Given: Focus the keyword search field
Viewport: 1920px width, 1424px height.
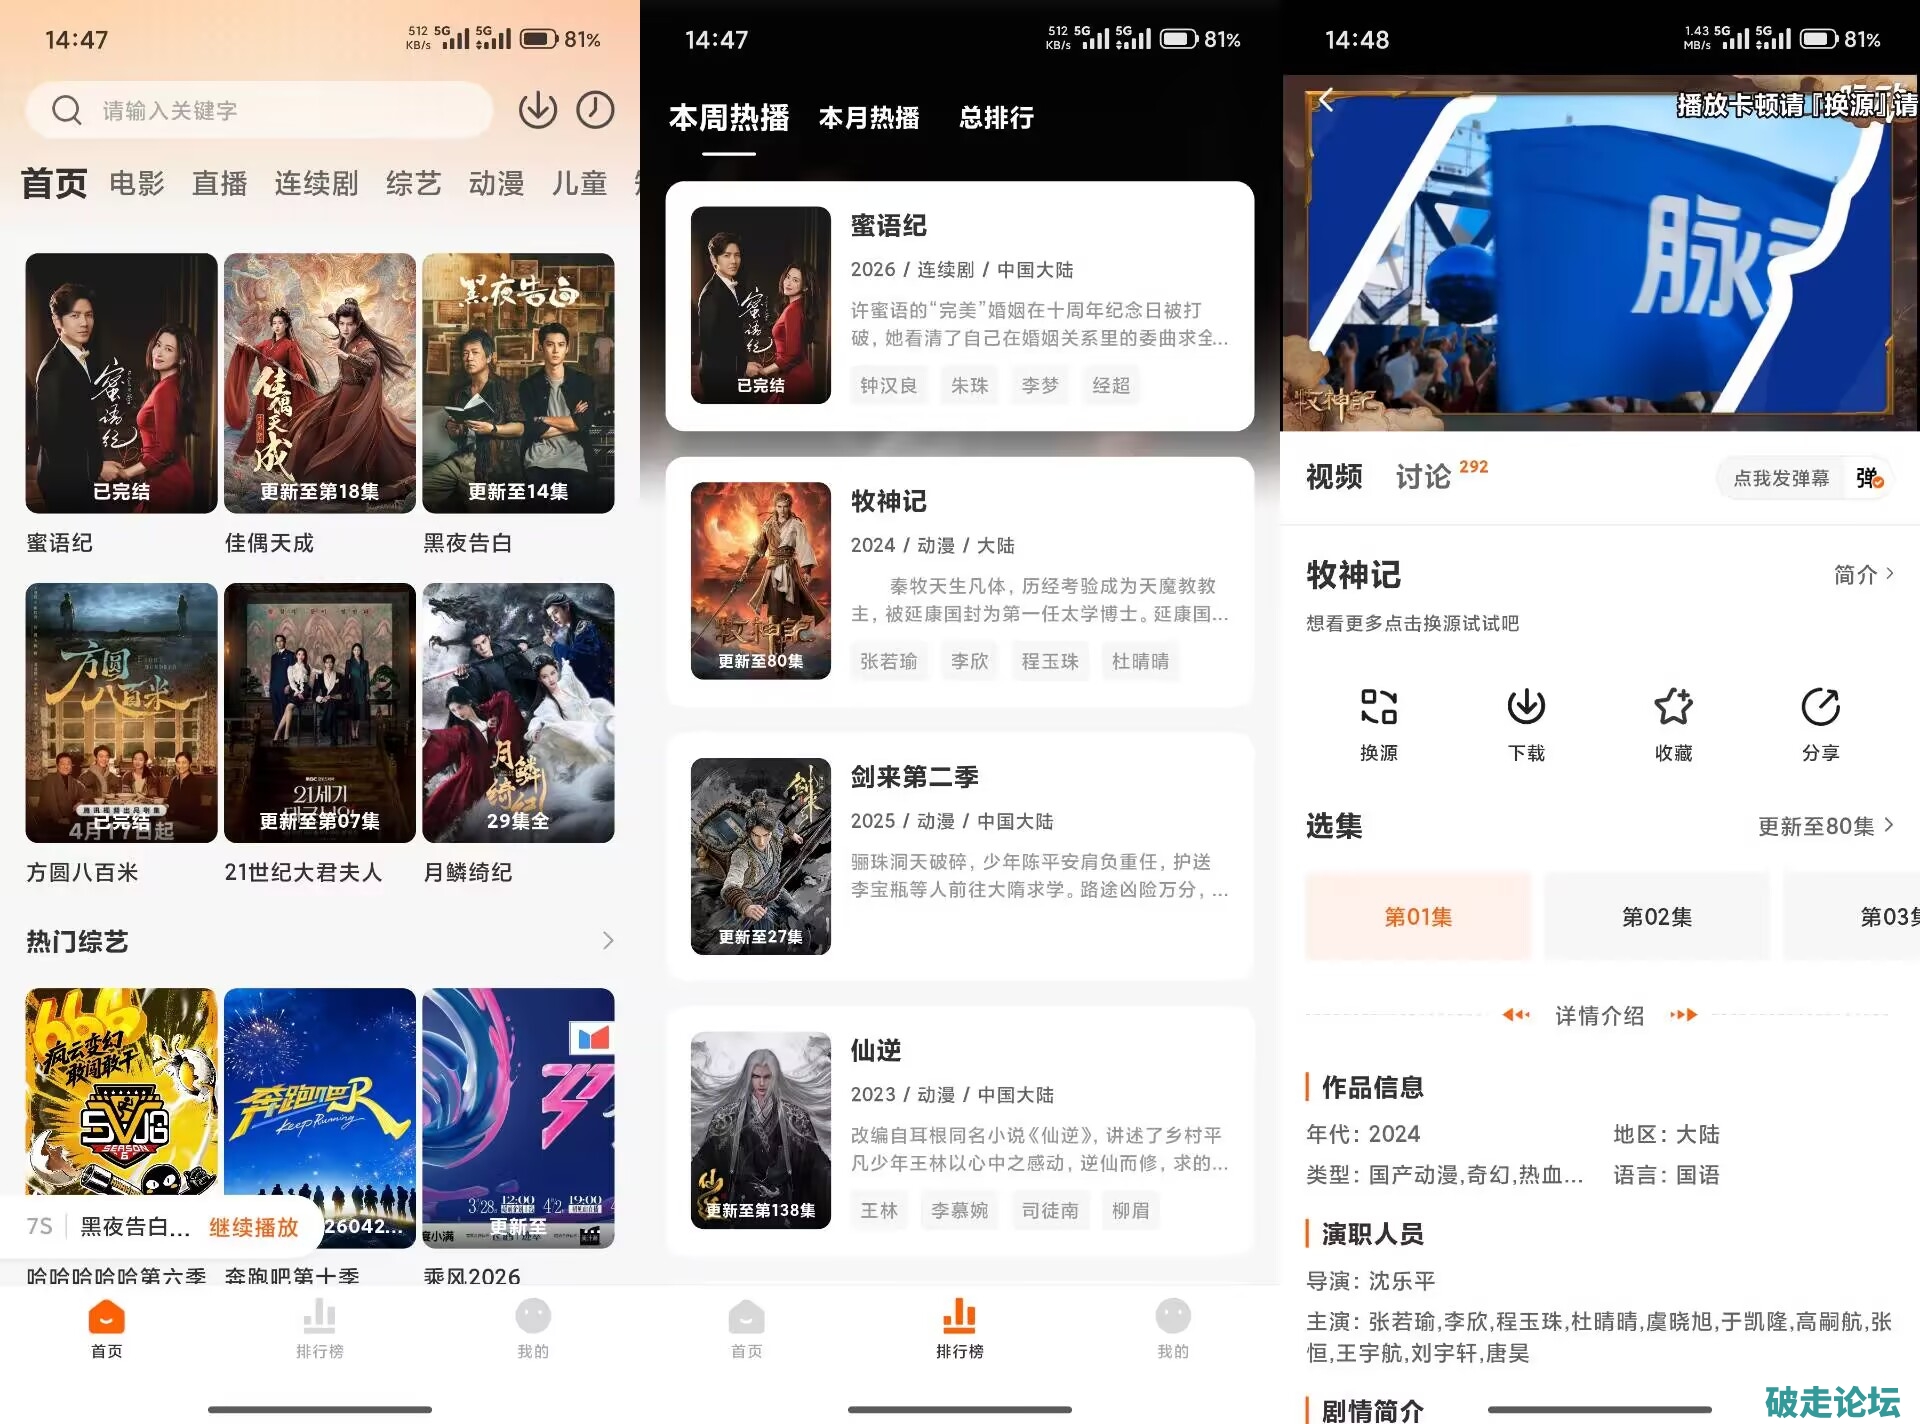Looking at the screenshot, I should (259, 110).
